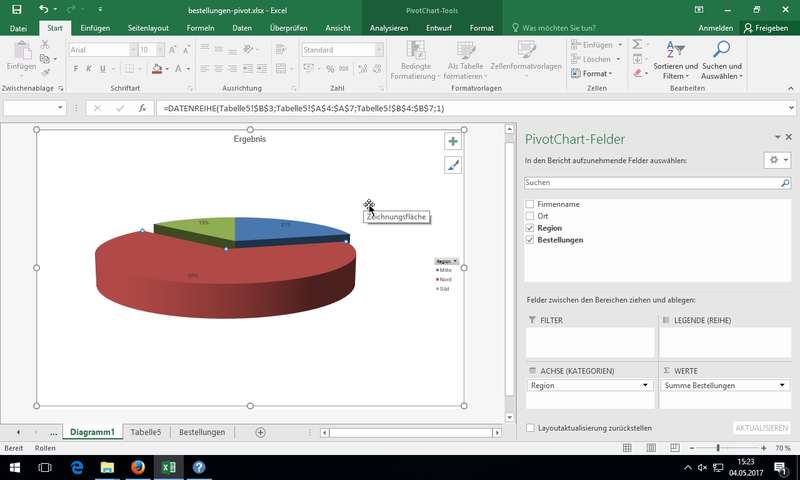Click the insert function fx icon
800x480 pixels.
[x=143, y=107]
